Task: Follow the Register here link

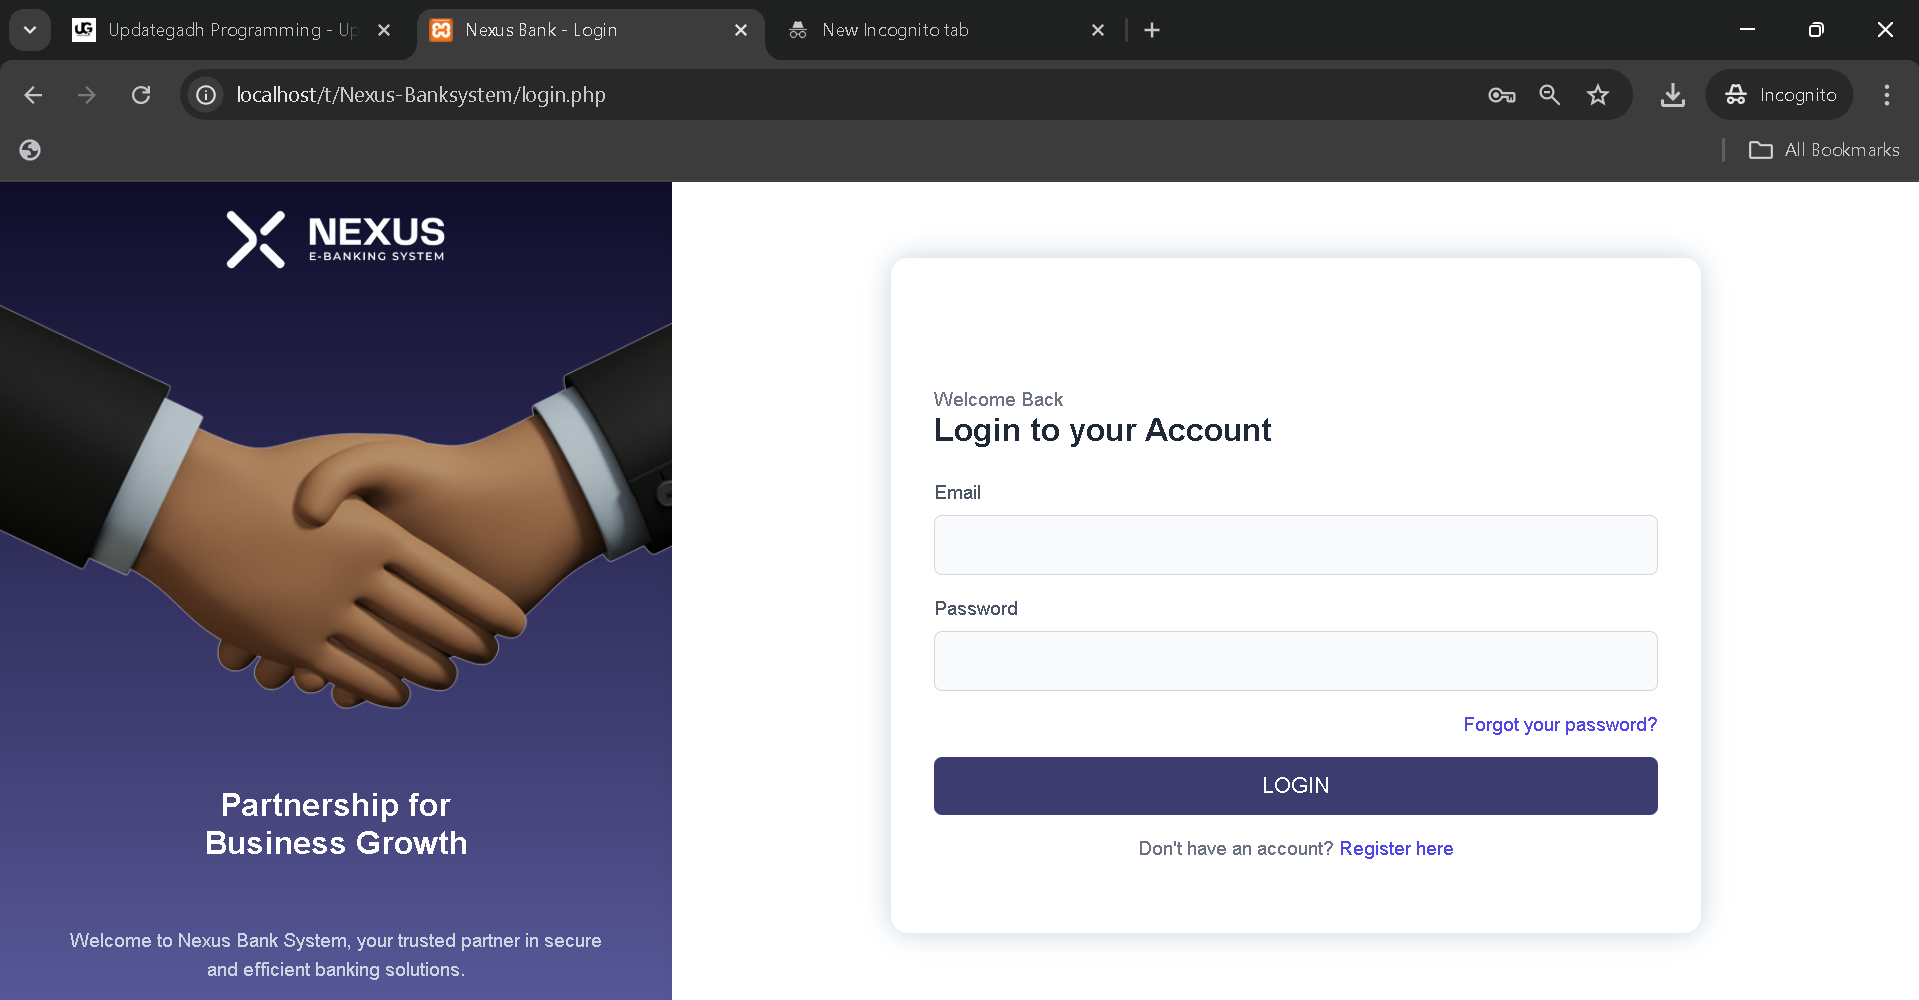Action: pyautogui.click(x=1396, y=849)
